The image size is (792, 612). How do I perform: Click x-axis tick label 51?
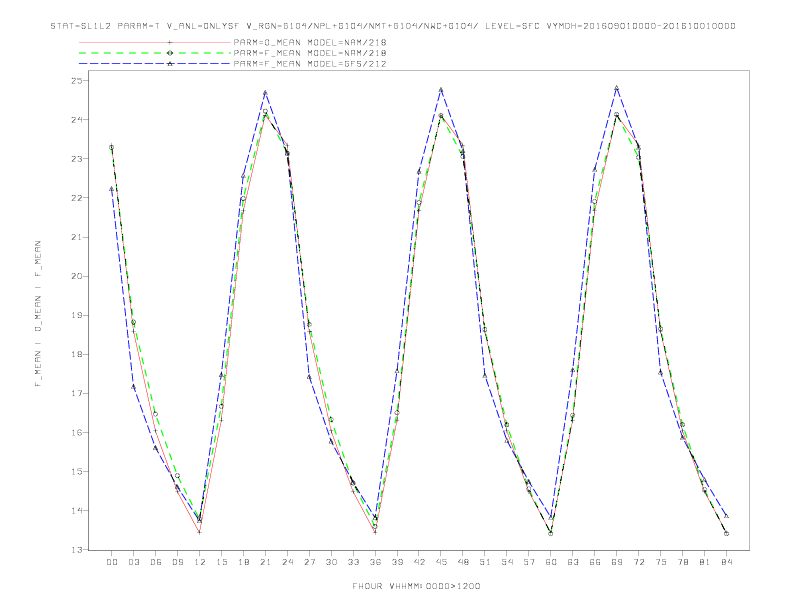(485, 562)
